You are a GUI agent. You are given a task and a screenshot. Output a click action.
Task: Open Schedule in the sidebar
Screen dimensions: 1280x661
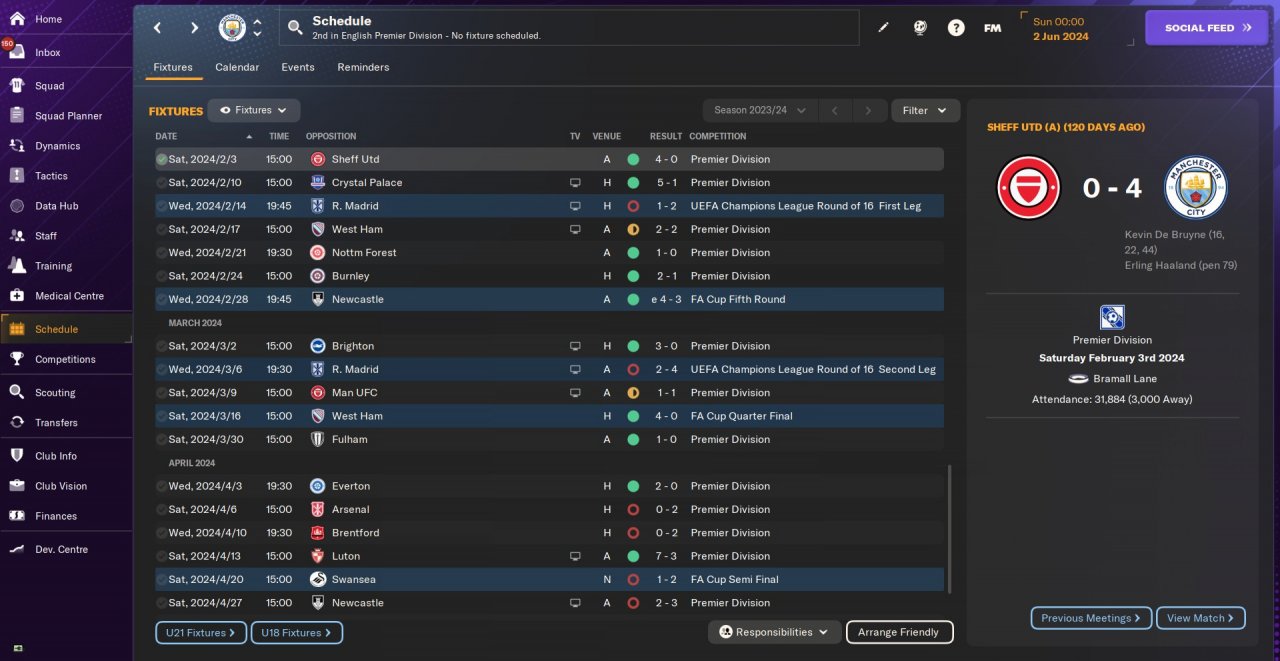pyautogui.click(x=56, y=329)
